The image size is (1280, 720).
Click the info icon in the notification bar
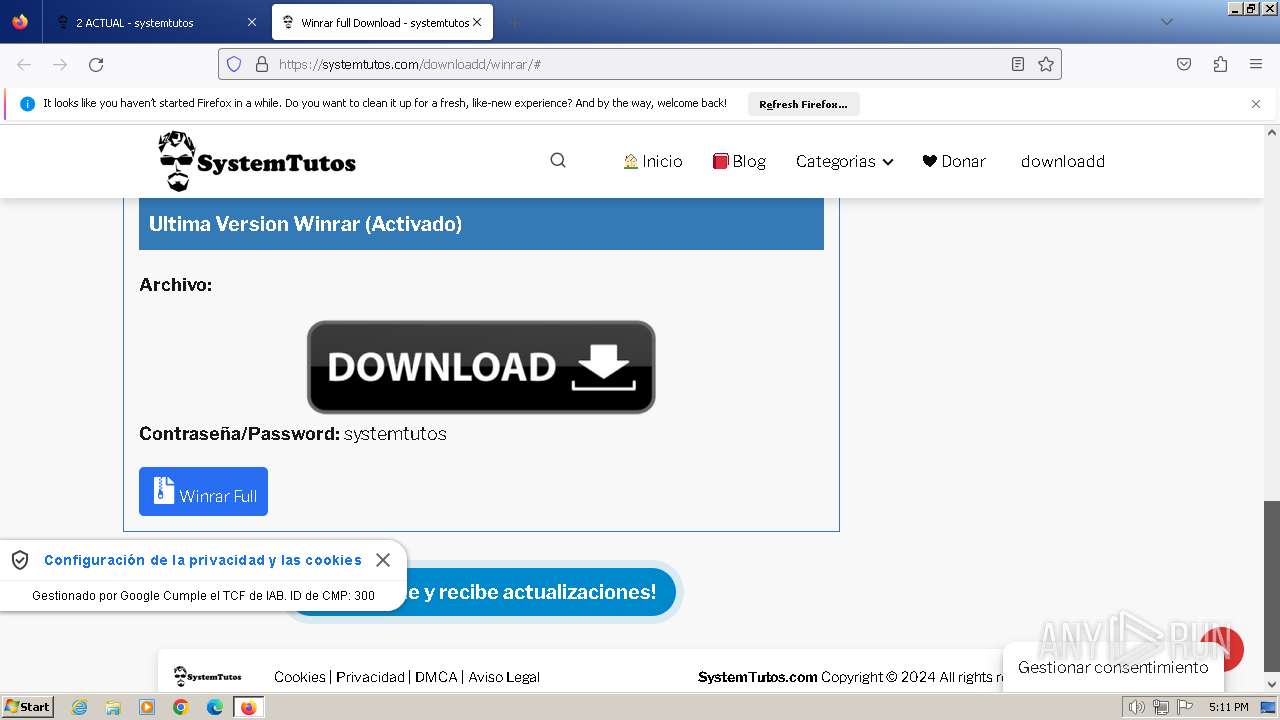[x=27, y=104]
